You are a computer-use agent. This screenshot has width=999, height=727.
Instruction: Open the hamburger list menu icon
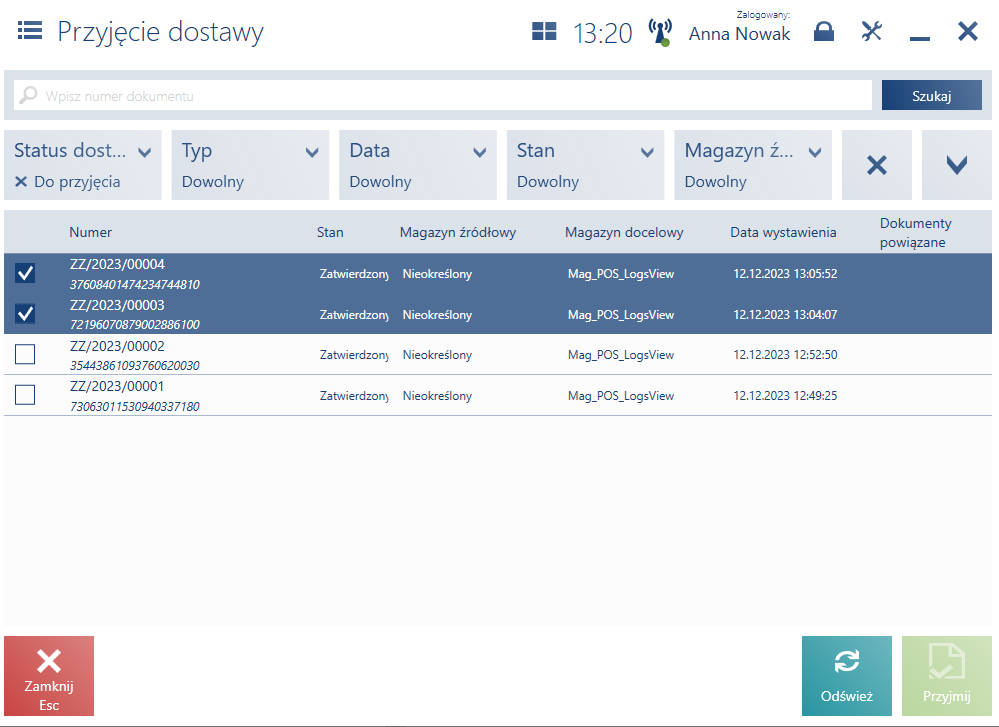click(30, 31)
